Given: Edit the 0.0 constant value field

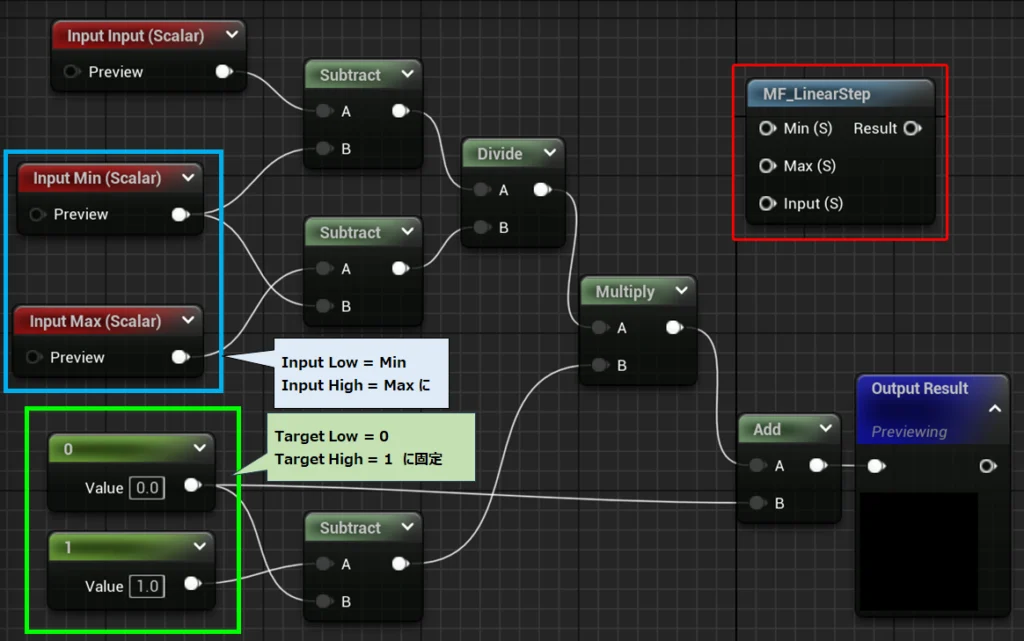Looking at the screenshot, I should (146, 487).
